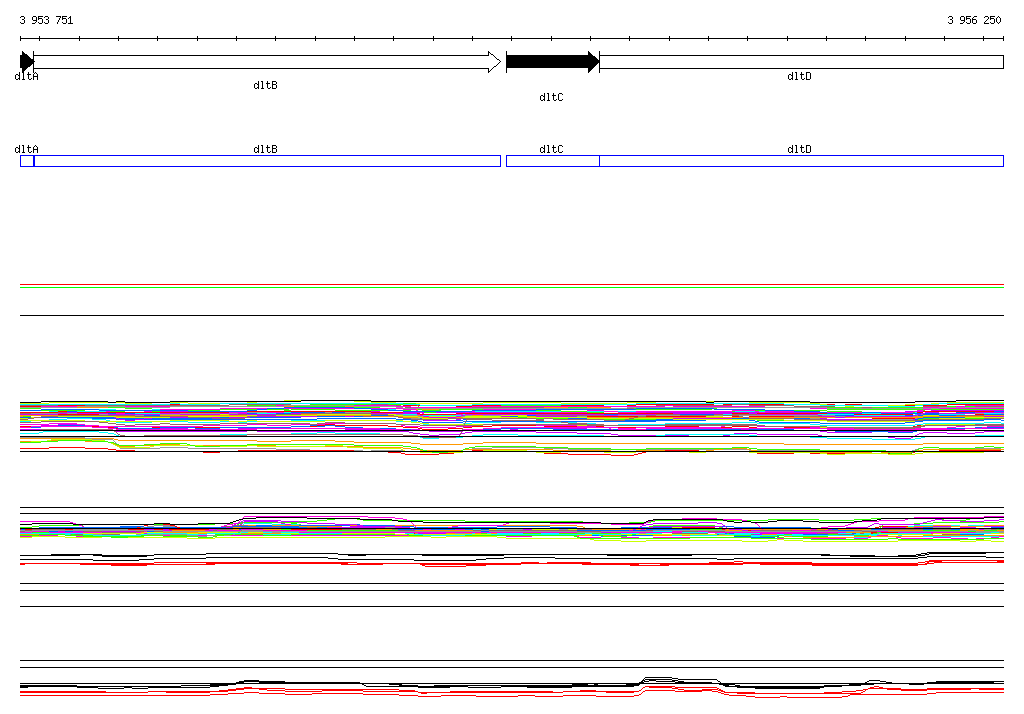Viewport: 1024px width, 714px height.
Task: Click the dltB label under the gene arrow
Action: pyautogui.click(x=265, y=85)
